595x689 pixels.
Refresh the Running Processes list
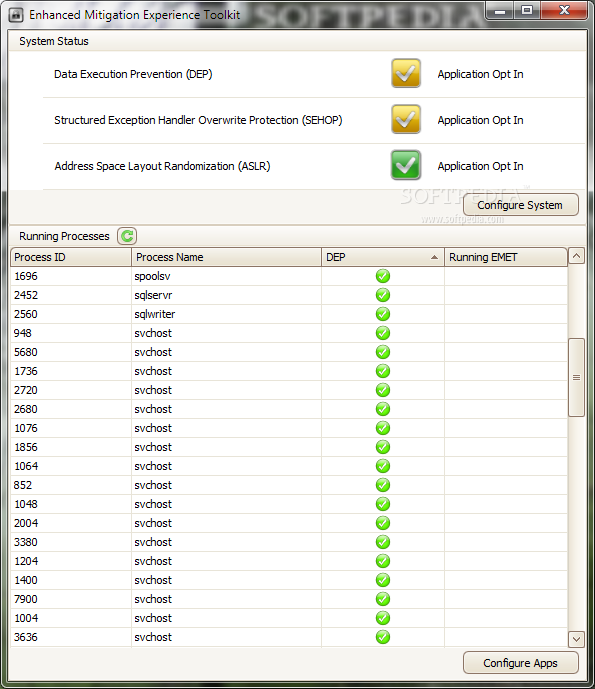tap(127, 236)
